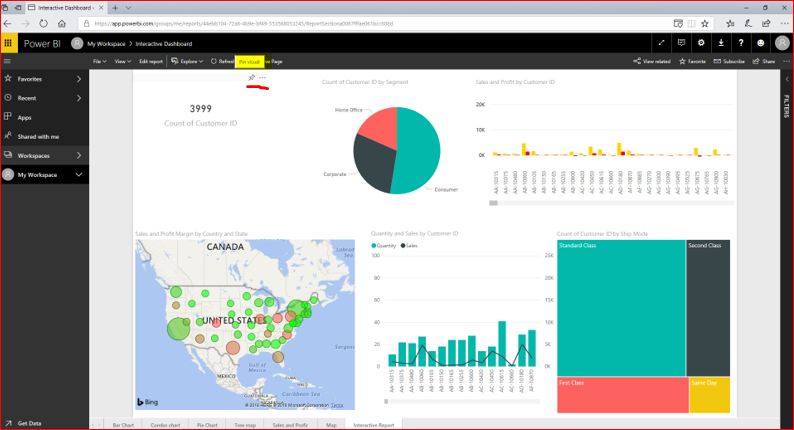Click View related in the action bar
Image resolution: width=794 pixels, height=430 pixels.
652,61
